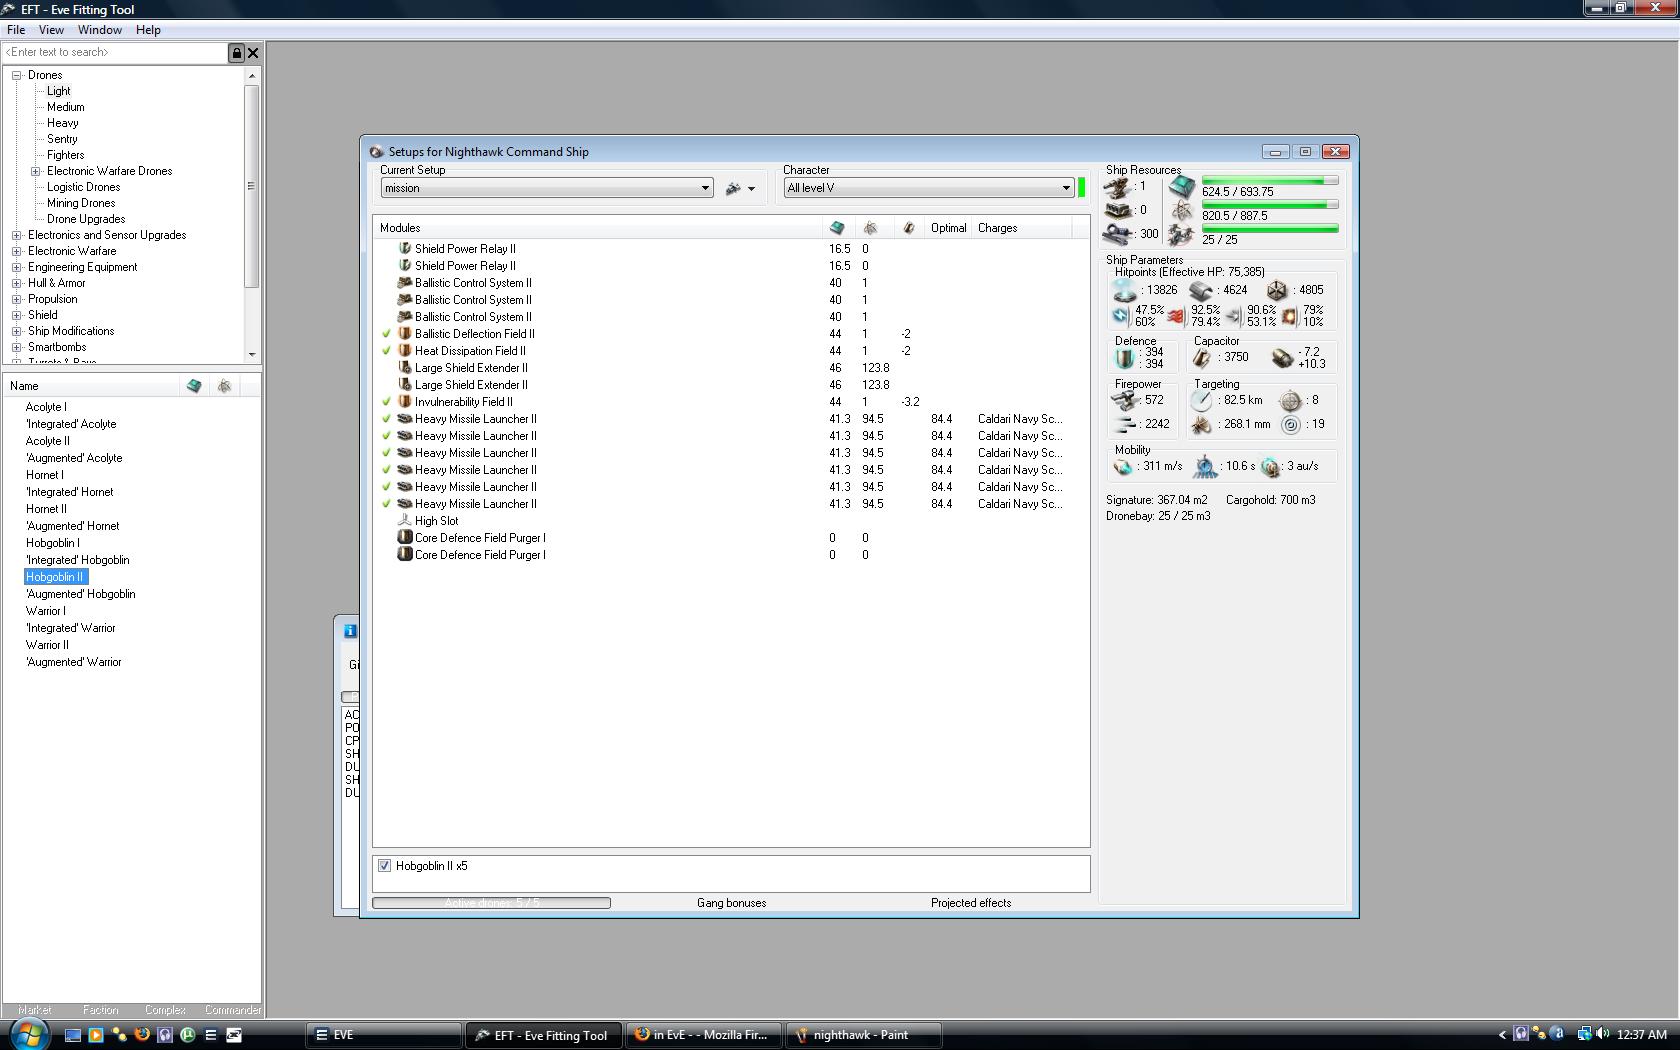Click the turret hardpoints icon in Ship Resources
The width and height of the screenshot is (1680, 1050).
pos(1118,187)
